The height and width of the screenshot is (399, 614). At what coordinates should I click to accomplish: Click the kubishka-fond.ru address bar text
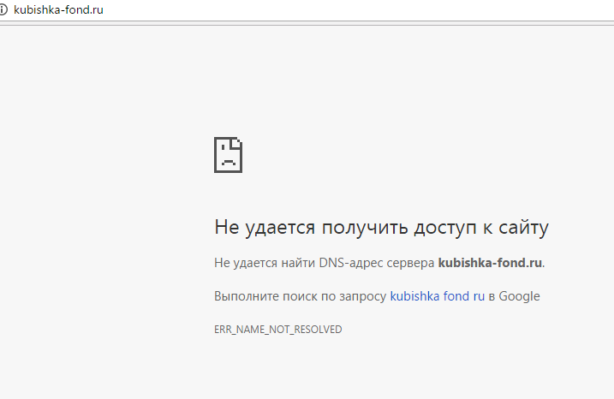(58, 10)
